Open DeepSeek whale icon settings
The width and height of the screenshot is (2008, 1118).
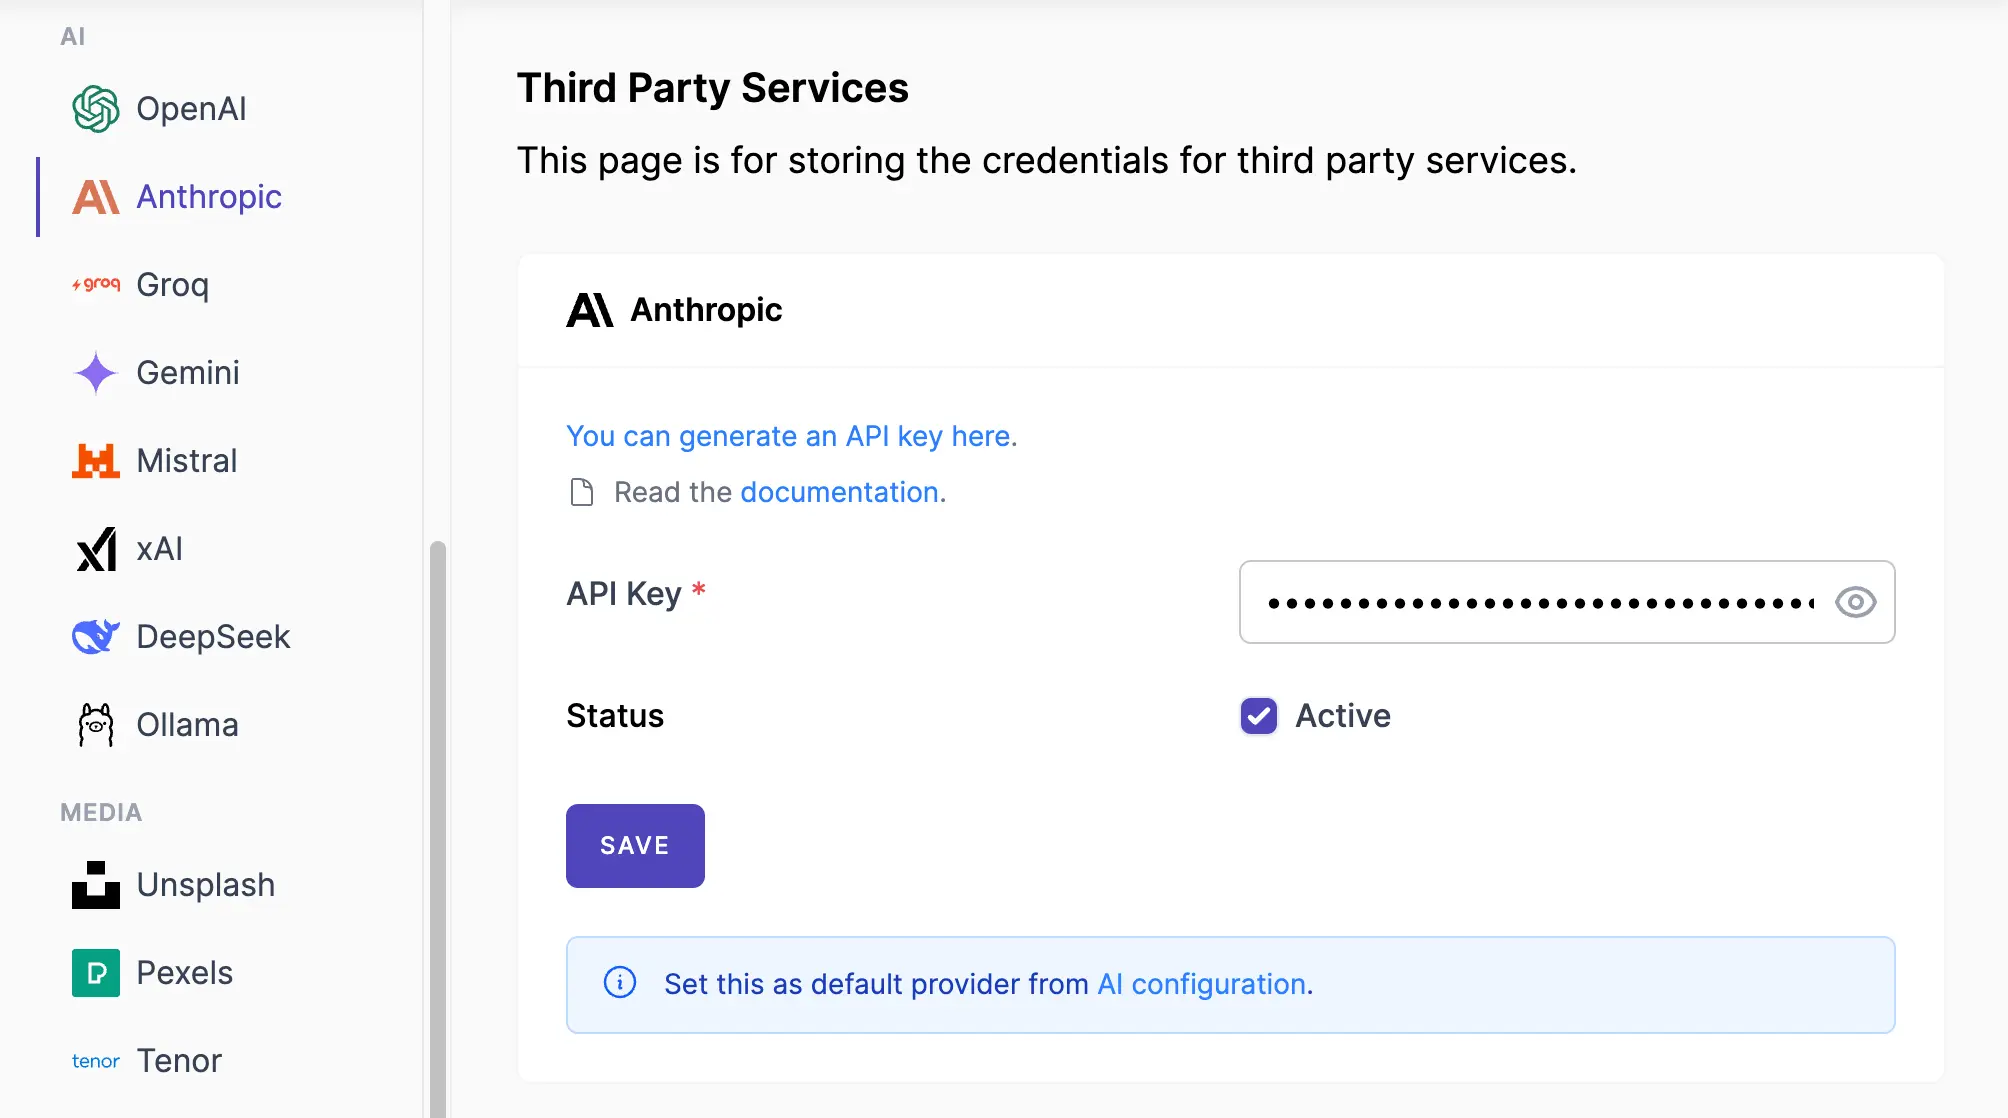pos(96,636)
